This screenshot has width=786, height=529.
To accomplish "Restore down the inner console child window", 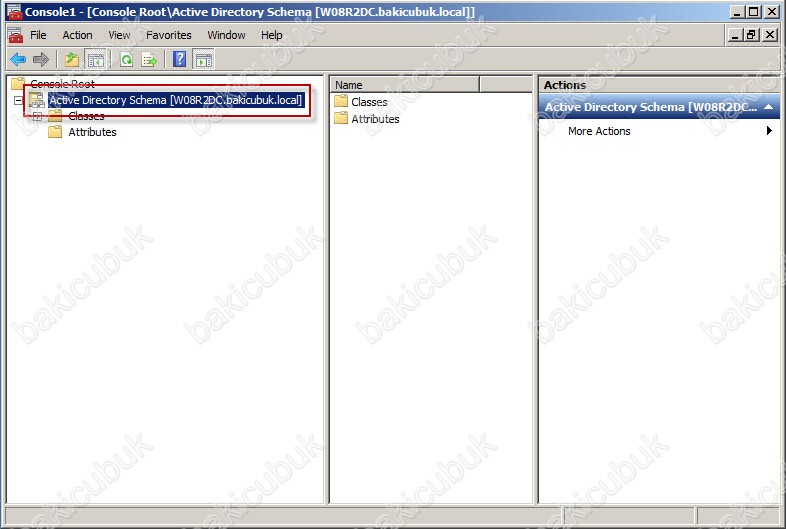I will [751, 35].
